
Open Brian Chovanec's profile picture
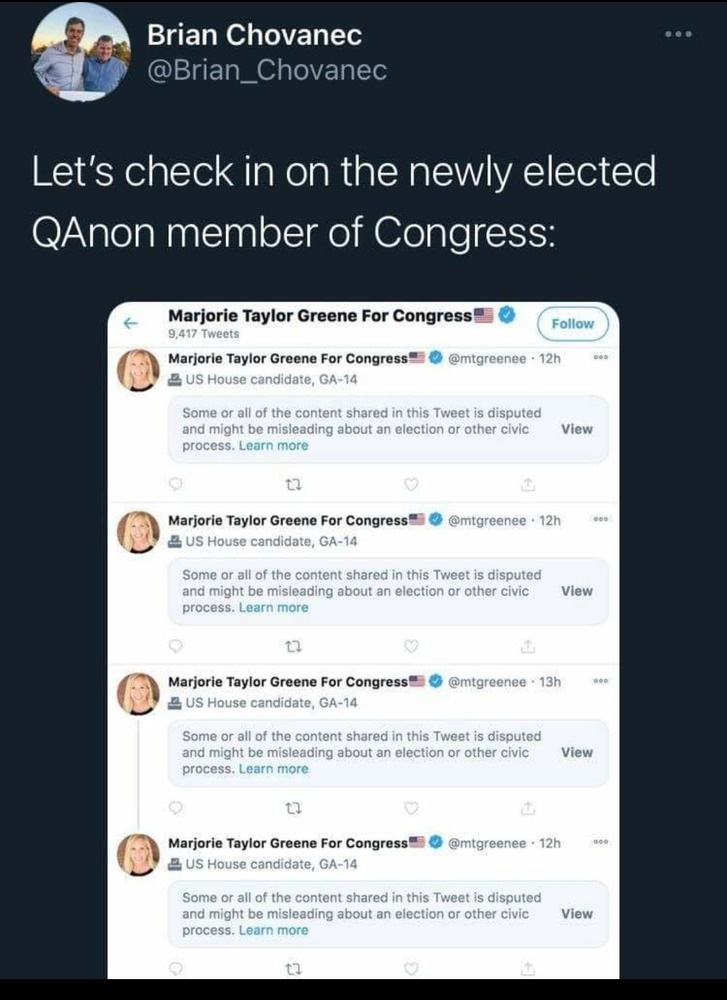point(79,56)
